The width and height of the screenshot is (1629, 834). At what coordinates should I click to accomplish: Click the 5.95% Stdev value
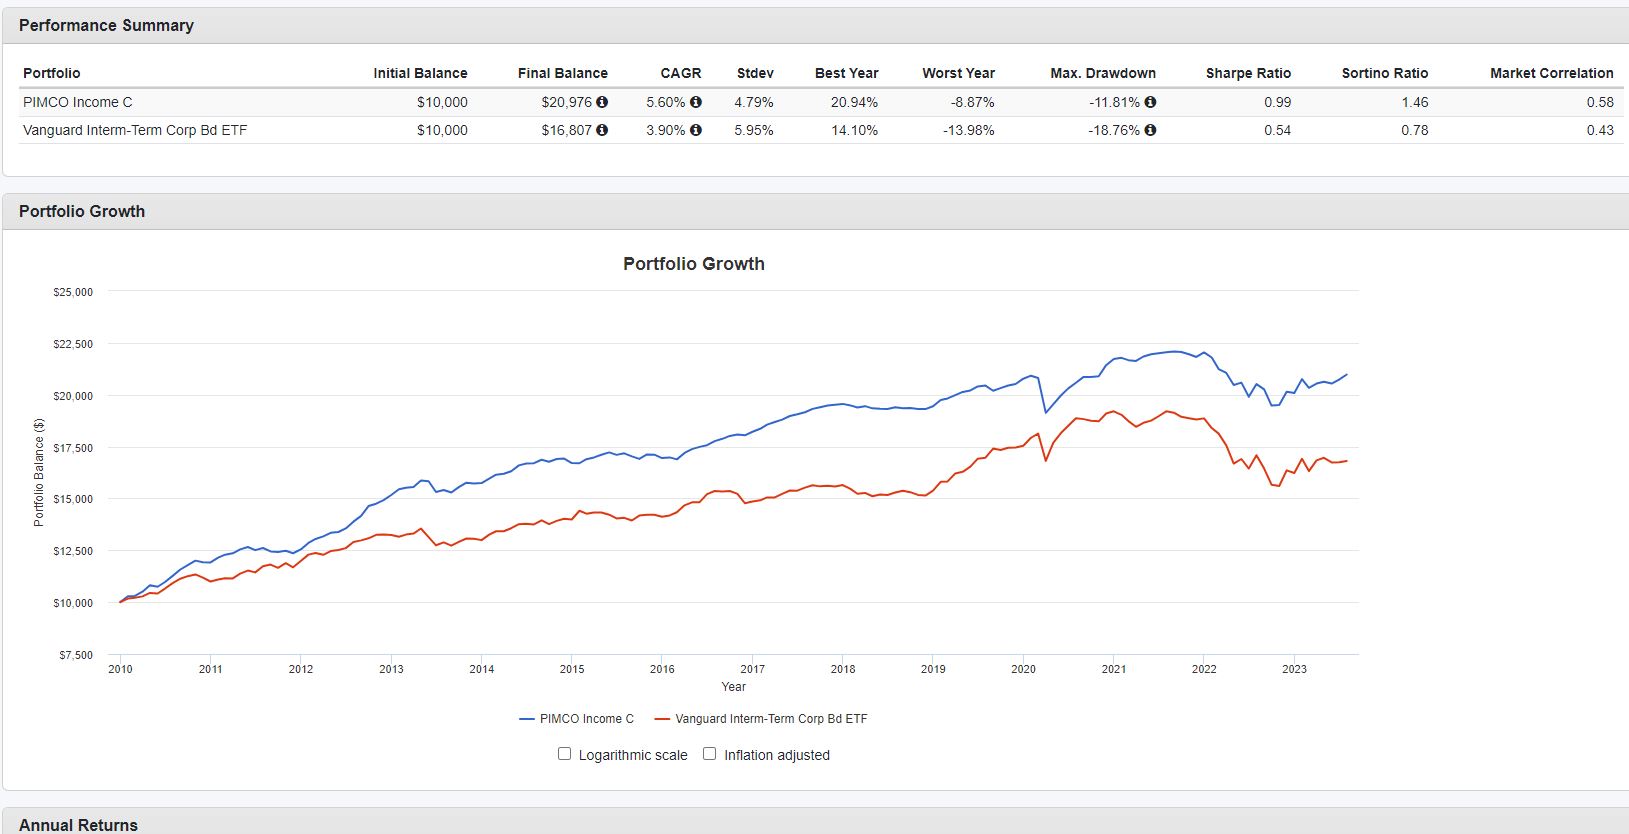[x=754, y=130]
